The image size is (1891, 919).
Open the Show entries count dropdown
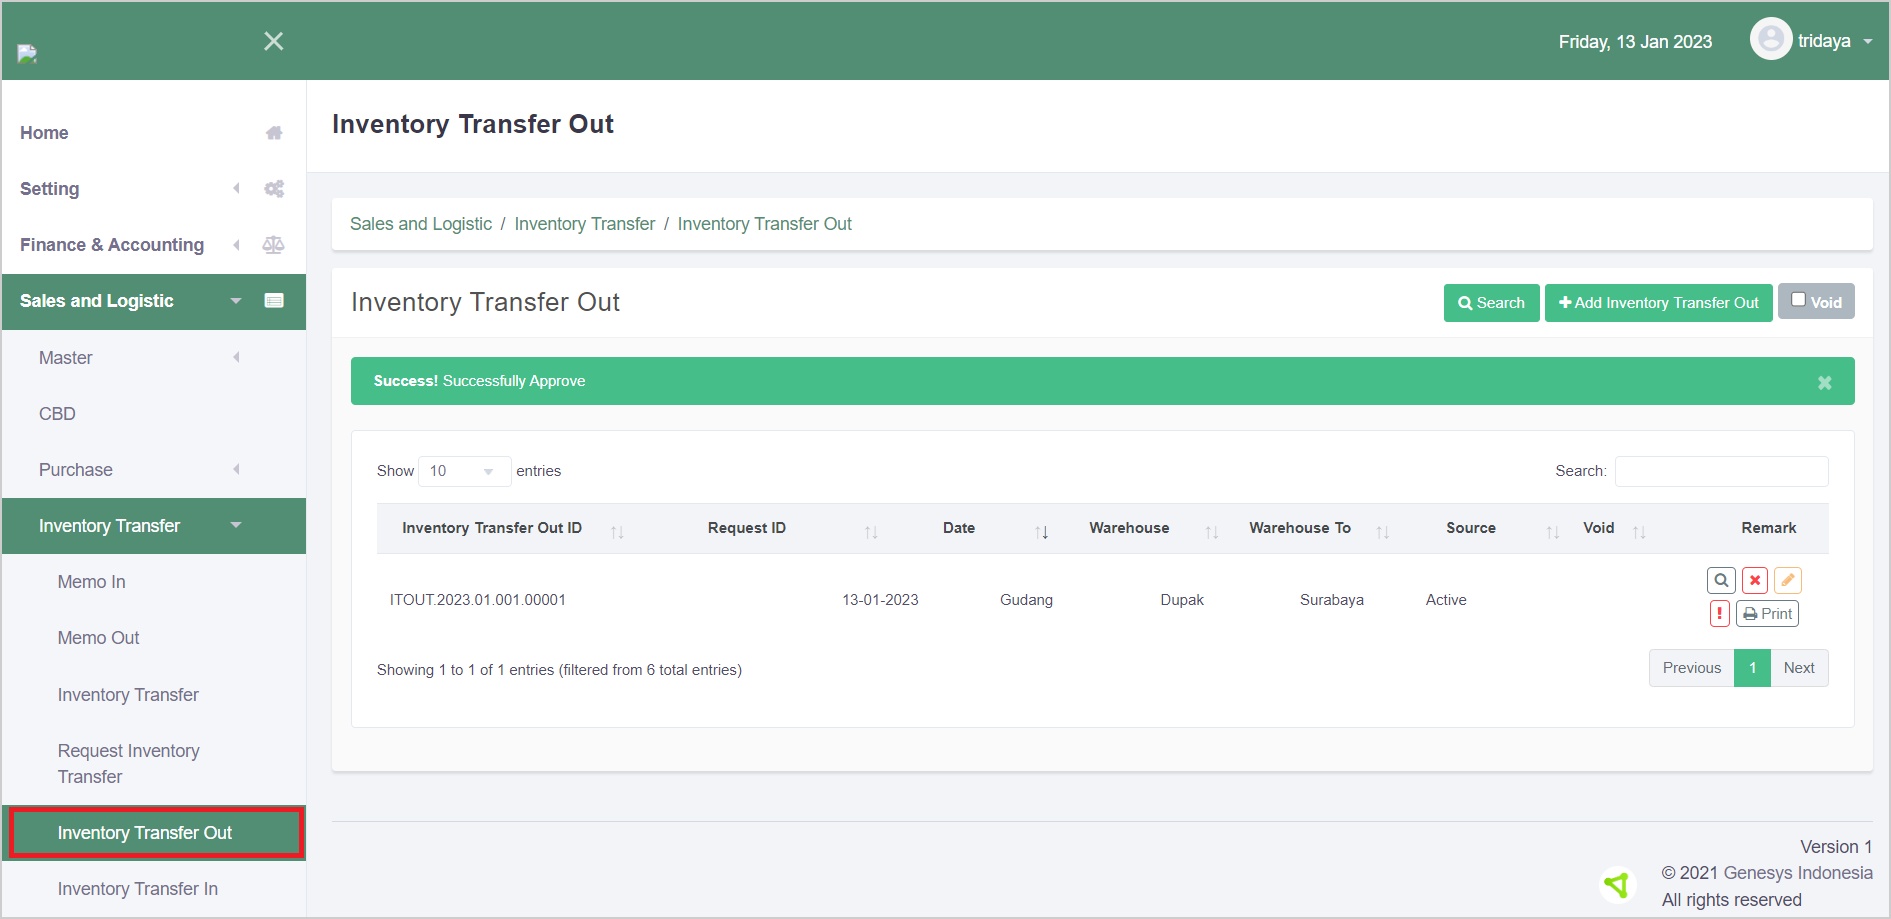point(464,471)
